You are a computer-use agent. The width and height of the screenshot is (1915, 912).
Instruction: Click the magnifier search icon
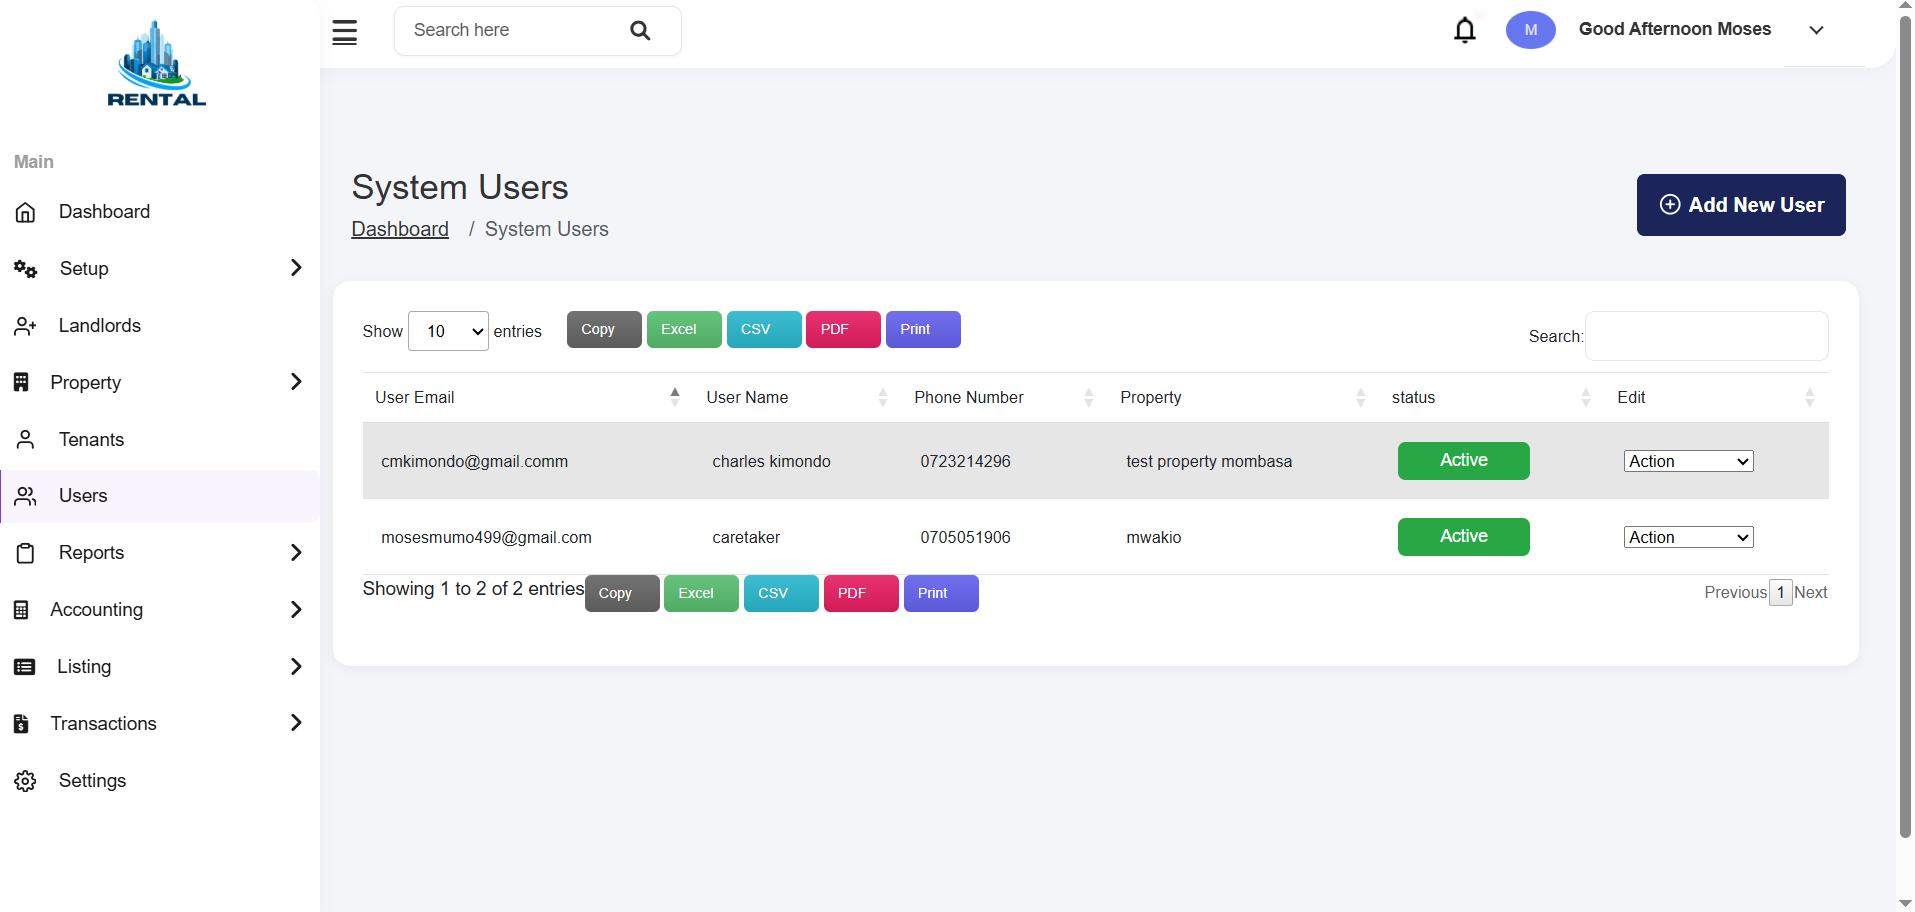(641, 31)
